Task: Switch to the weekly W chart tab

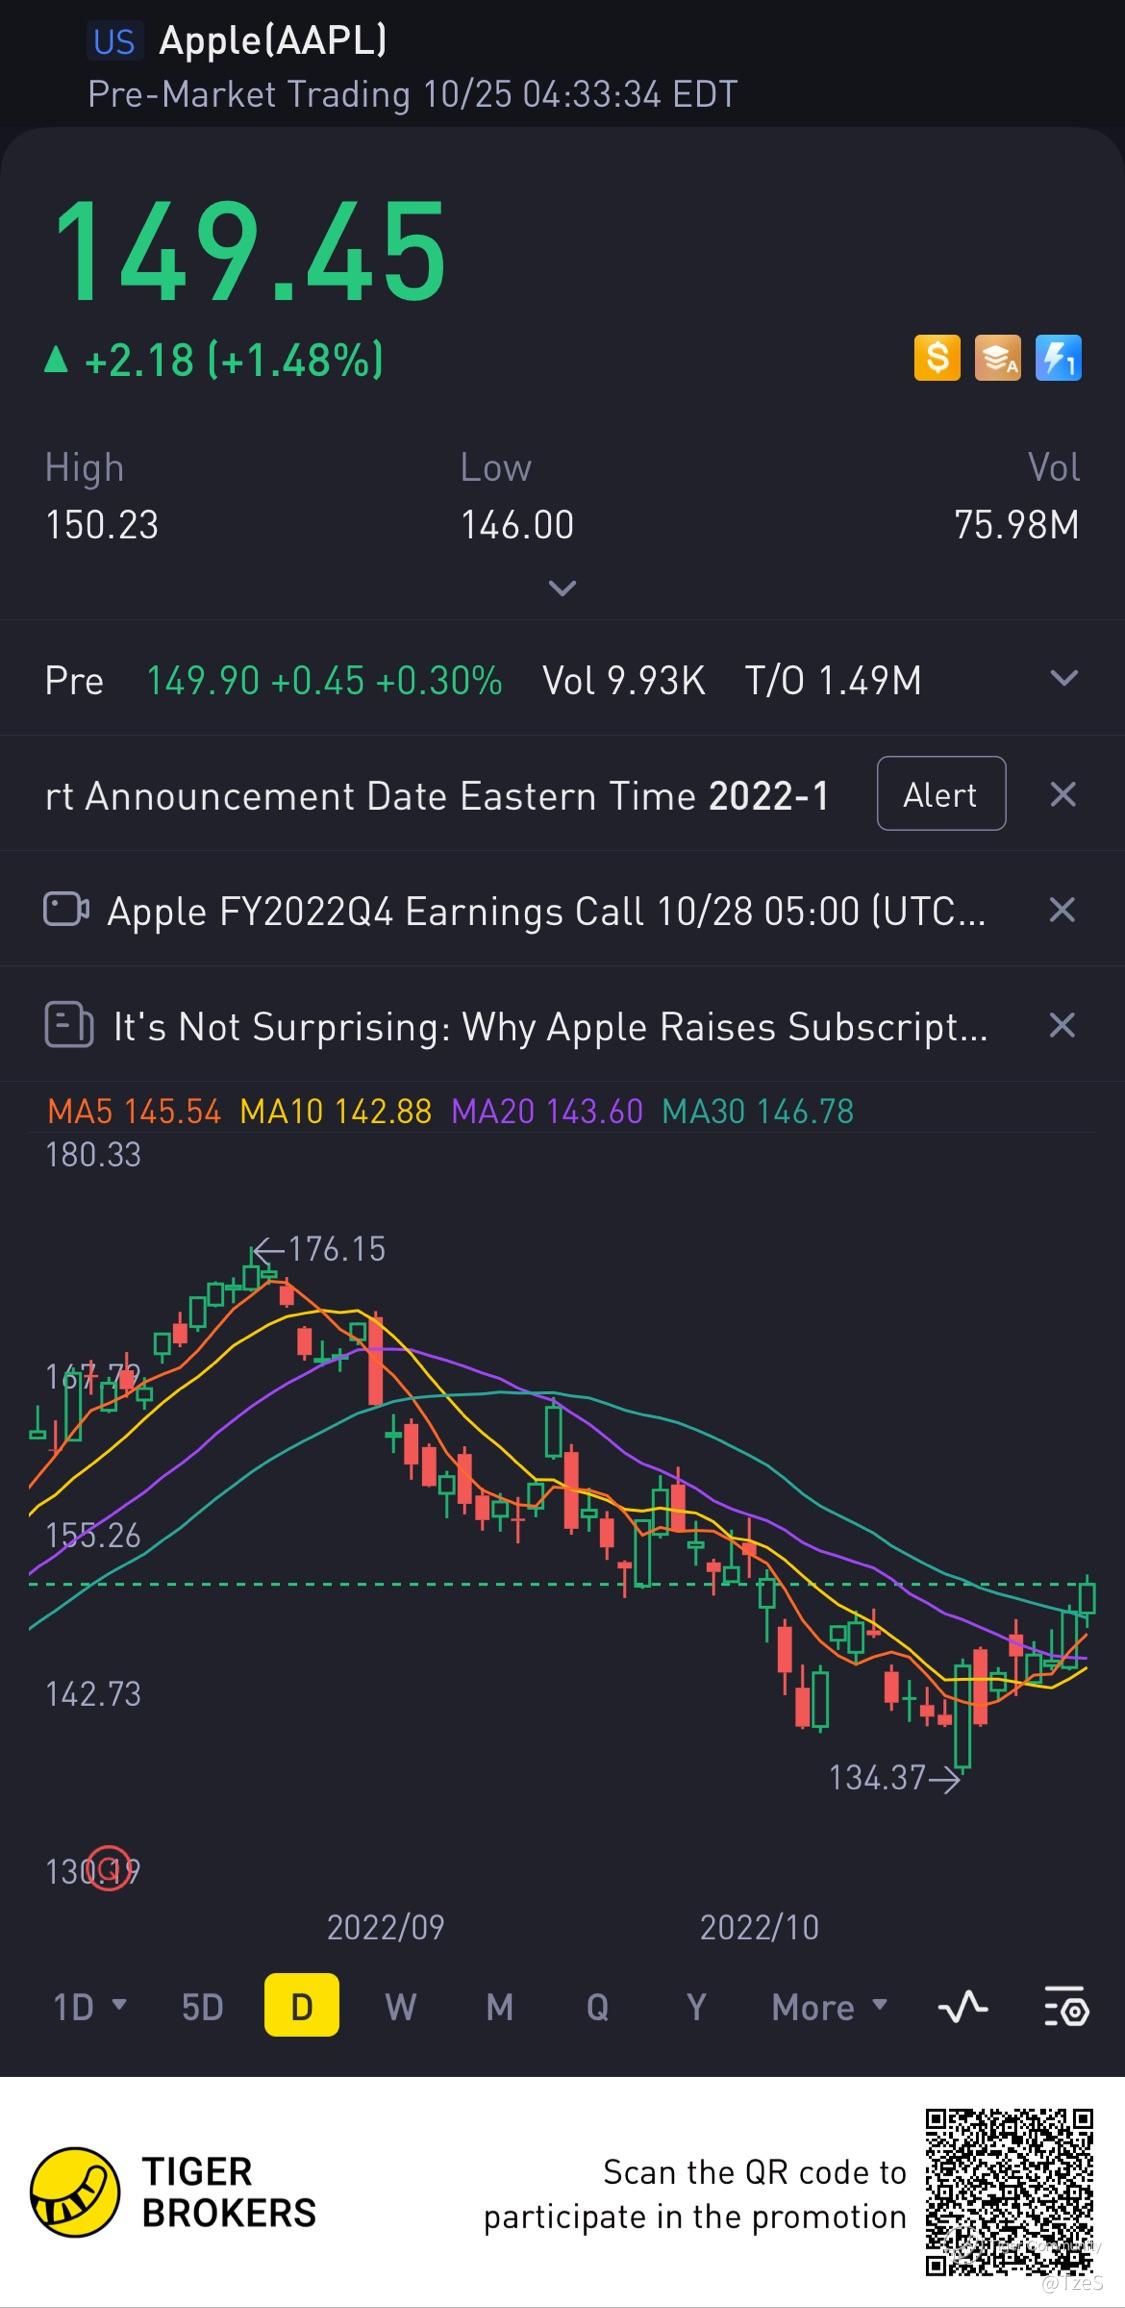Action: (x=400, y=2006)
